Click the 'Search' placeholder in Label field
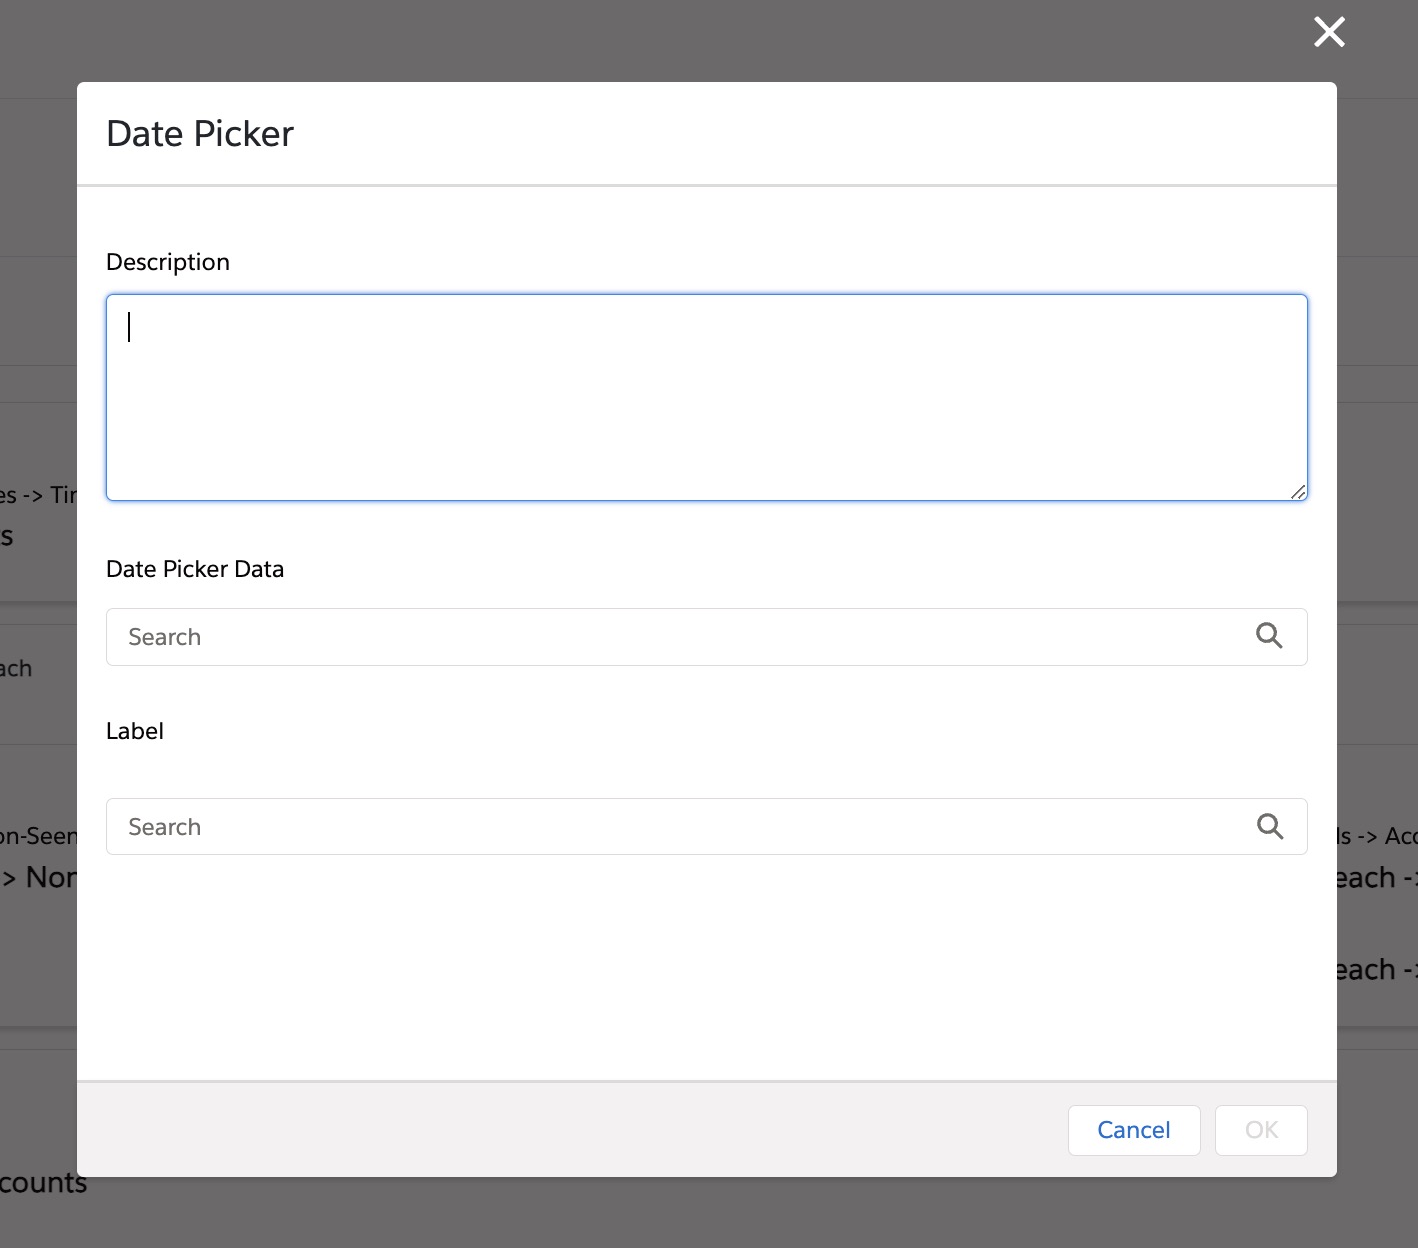The width and height of the screenshot is (1418, 1248). [165, 827]
